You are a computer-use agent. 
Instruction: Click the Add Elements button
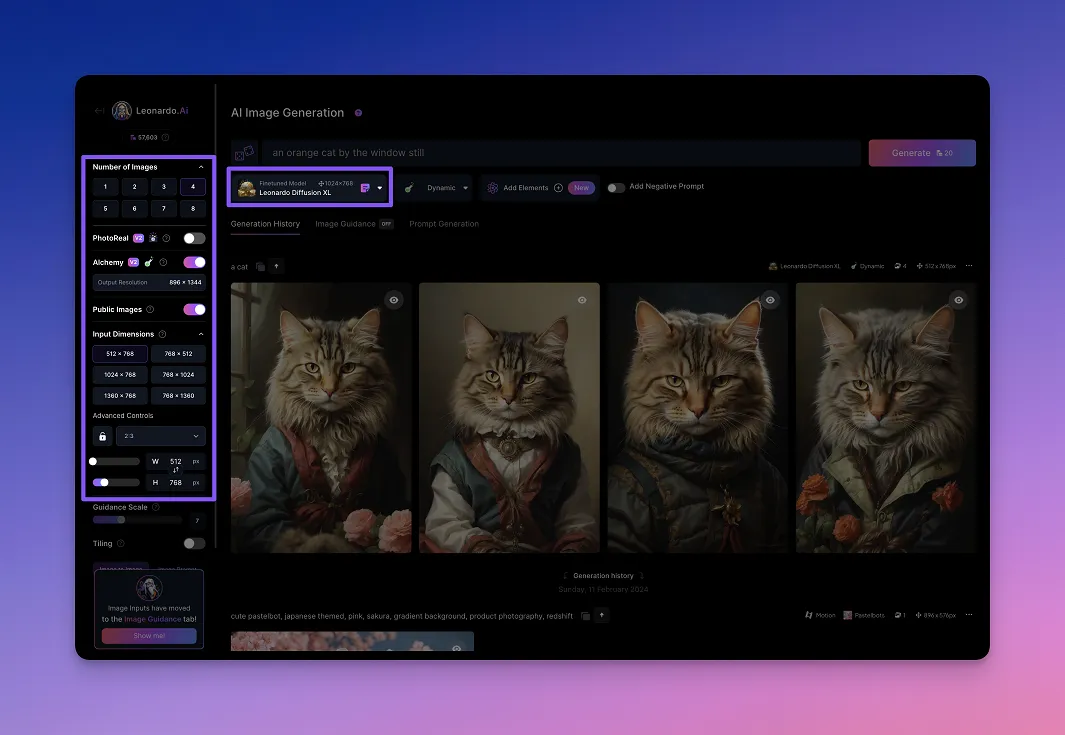(541, 188)
